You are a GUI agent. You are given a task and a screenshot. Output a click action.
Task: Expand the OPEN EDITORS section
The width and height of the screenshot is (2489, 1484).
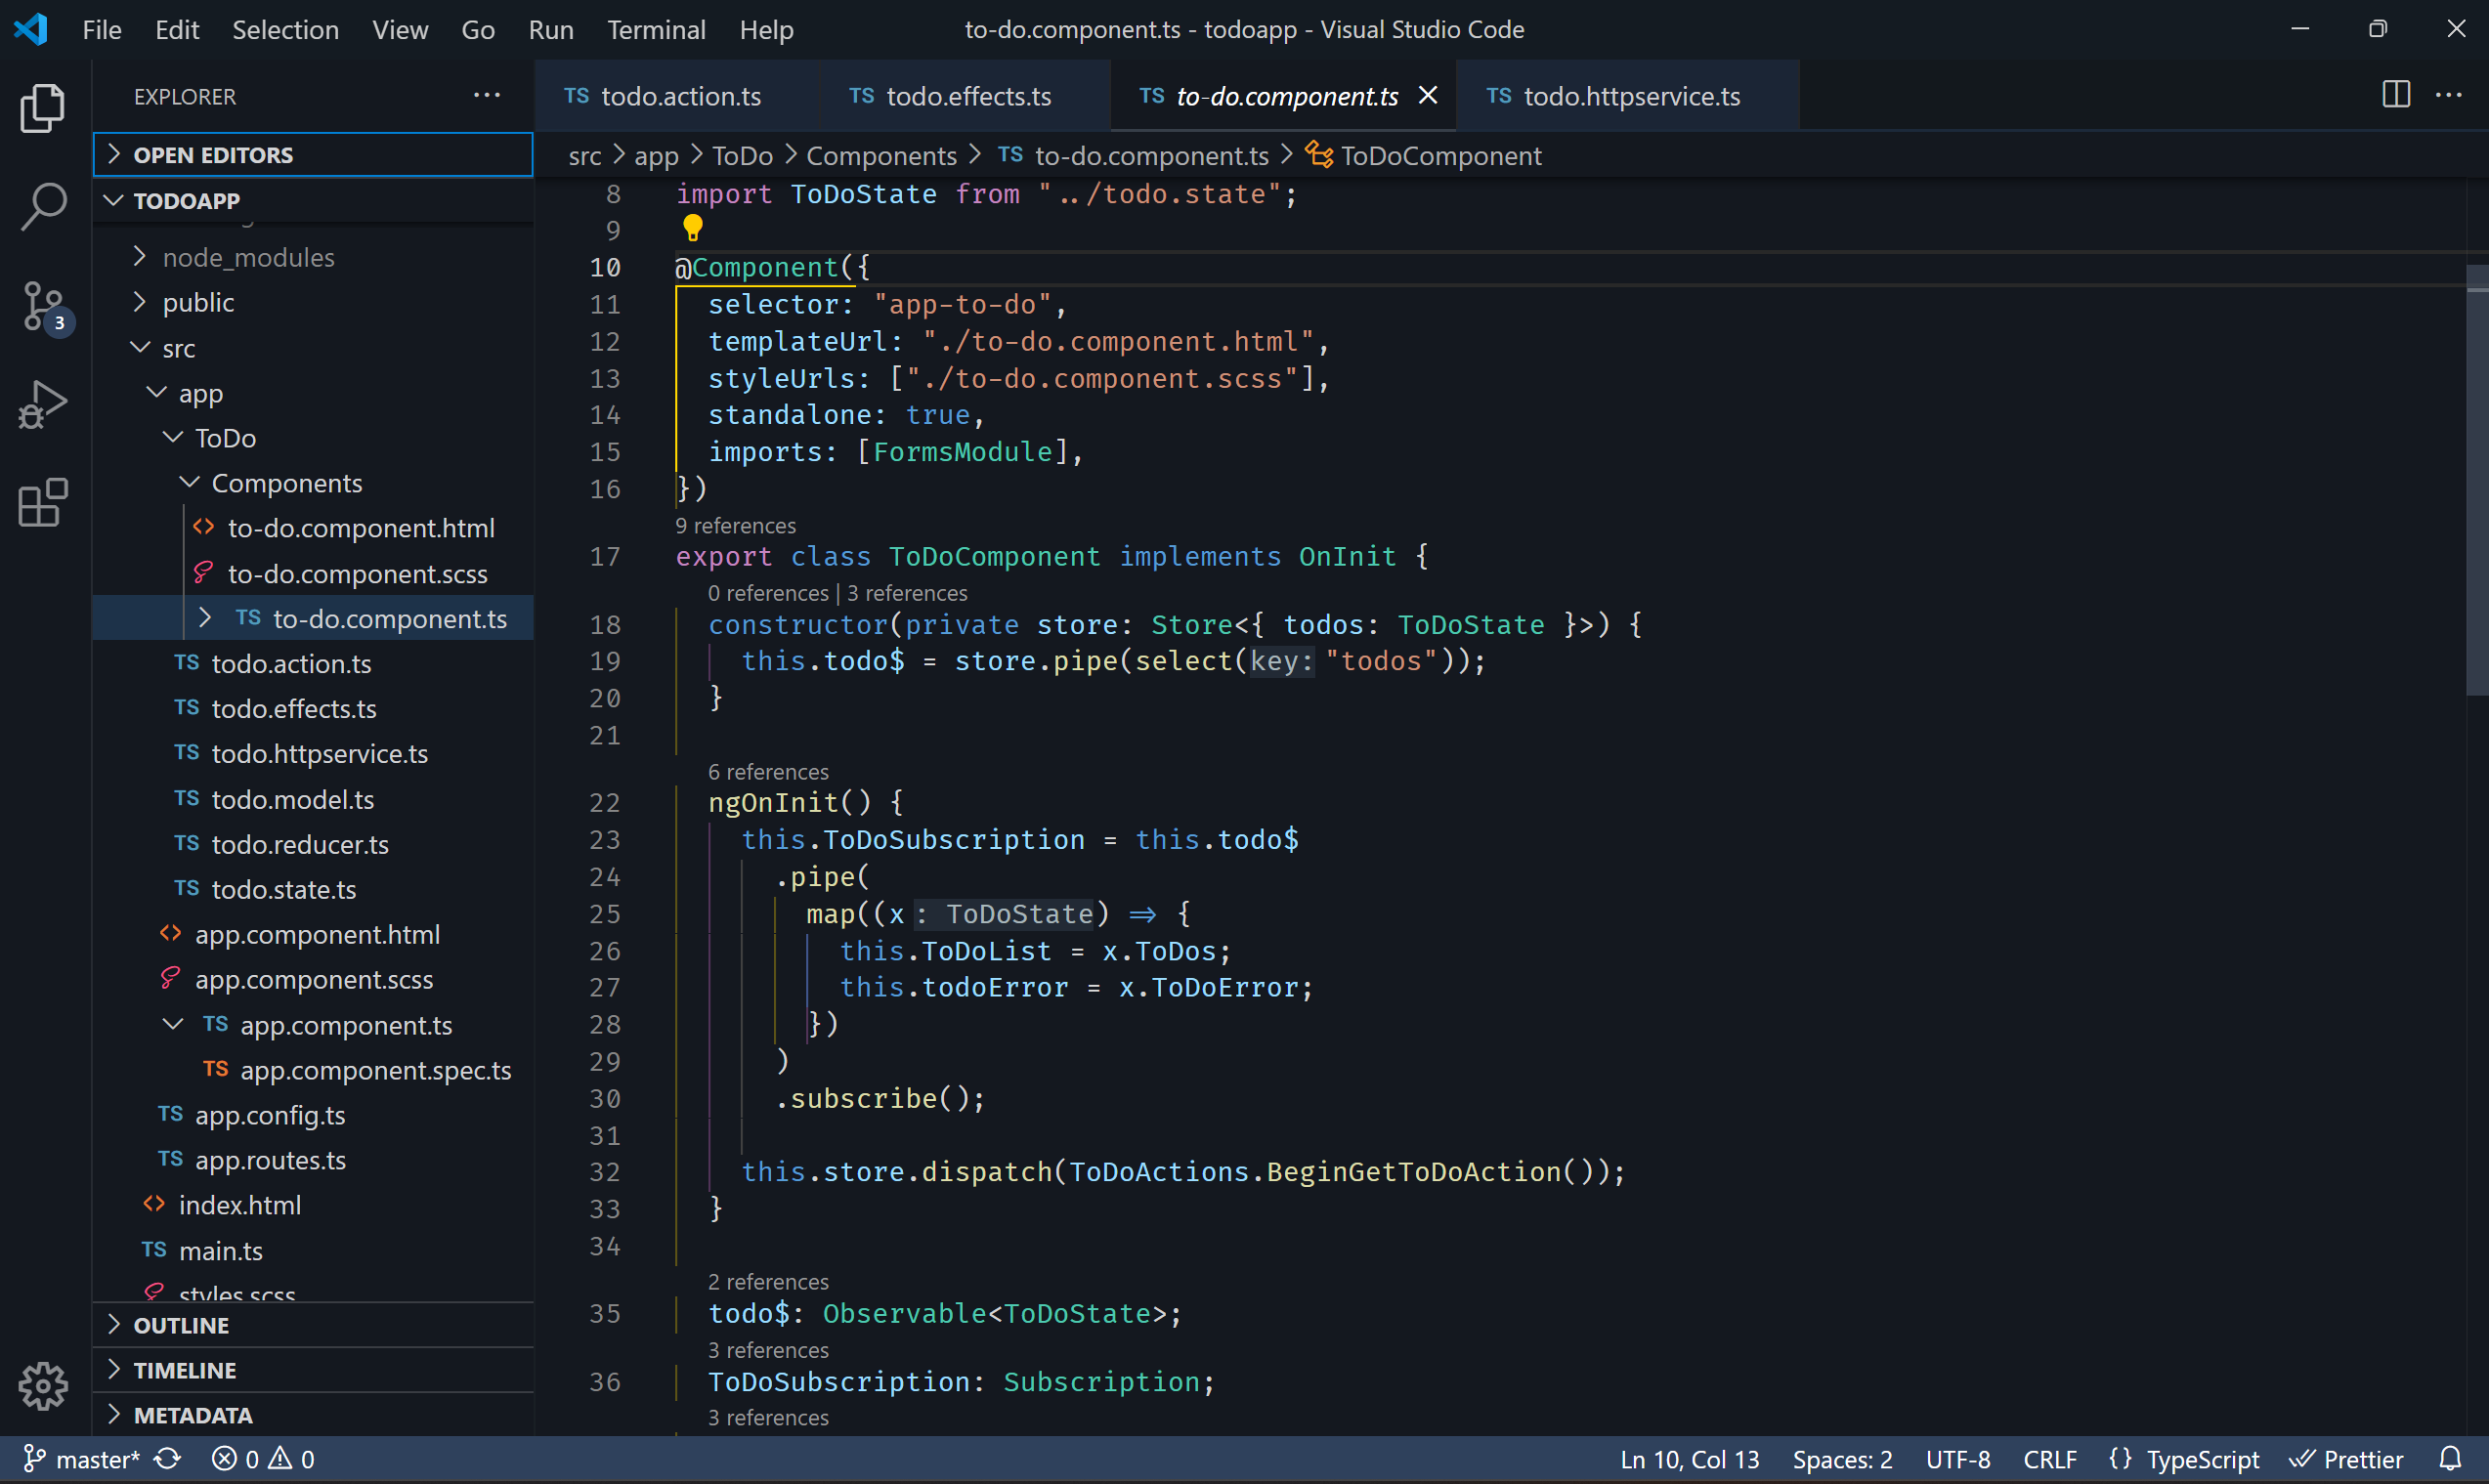(213, 155)
